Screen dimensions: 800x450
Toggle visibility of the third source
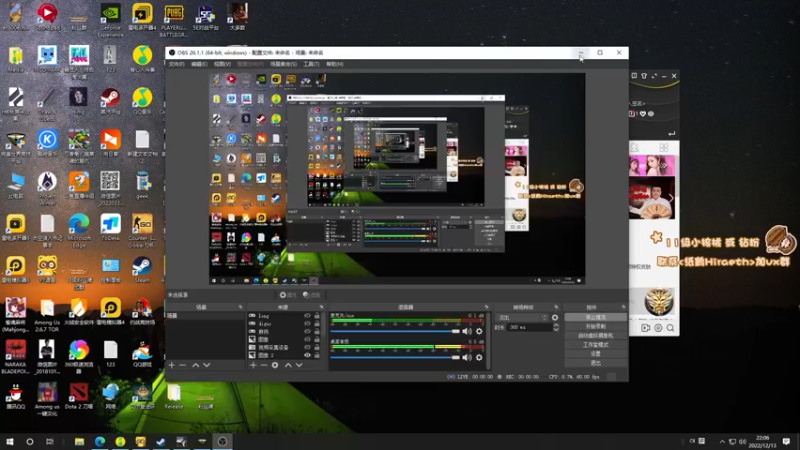[307, 332]
